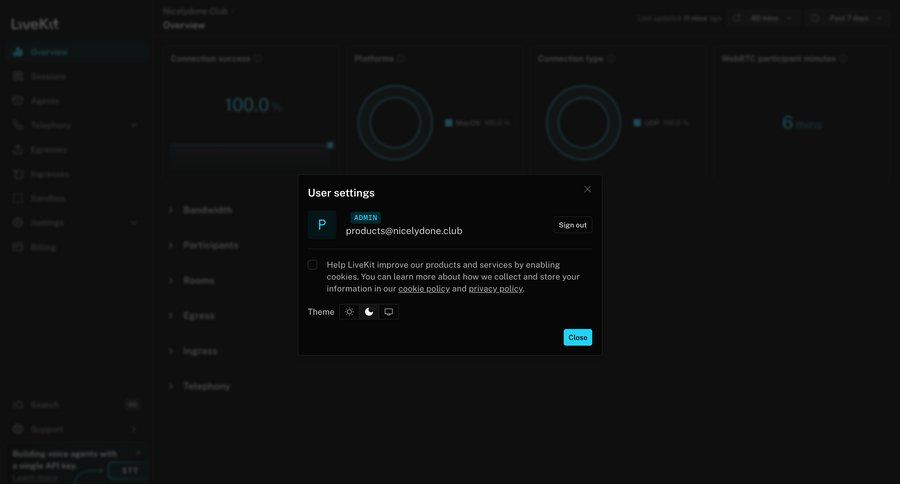Image resolution: width=900 pixels, height=484 pixels.
Task: Click the Telephony phone icon in sidebar
Action: pyautogui.click(x=18, y=125)
